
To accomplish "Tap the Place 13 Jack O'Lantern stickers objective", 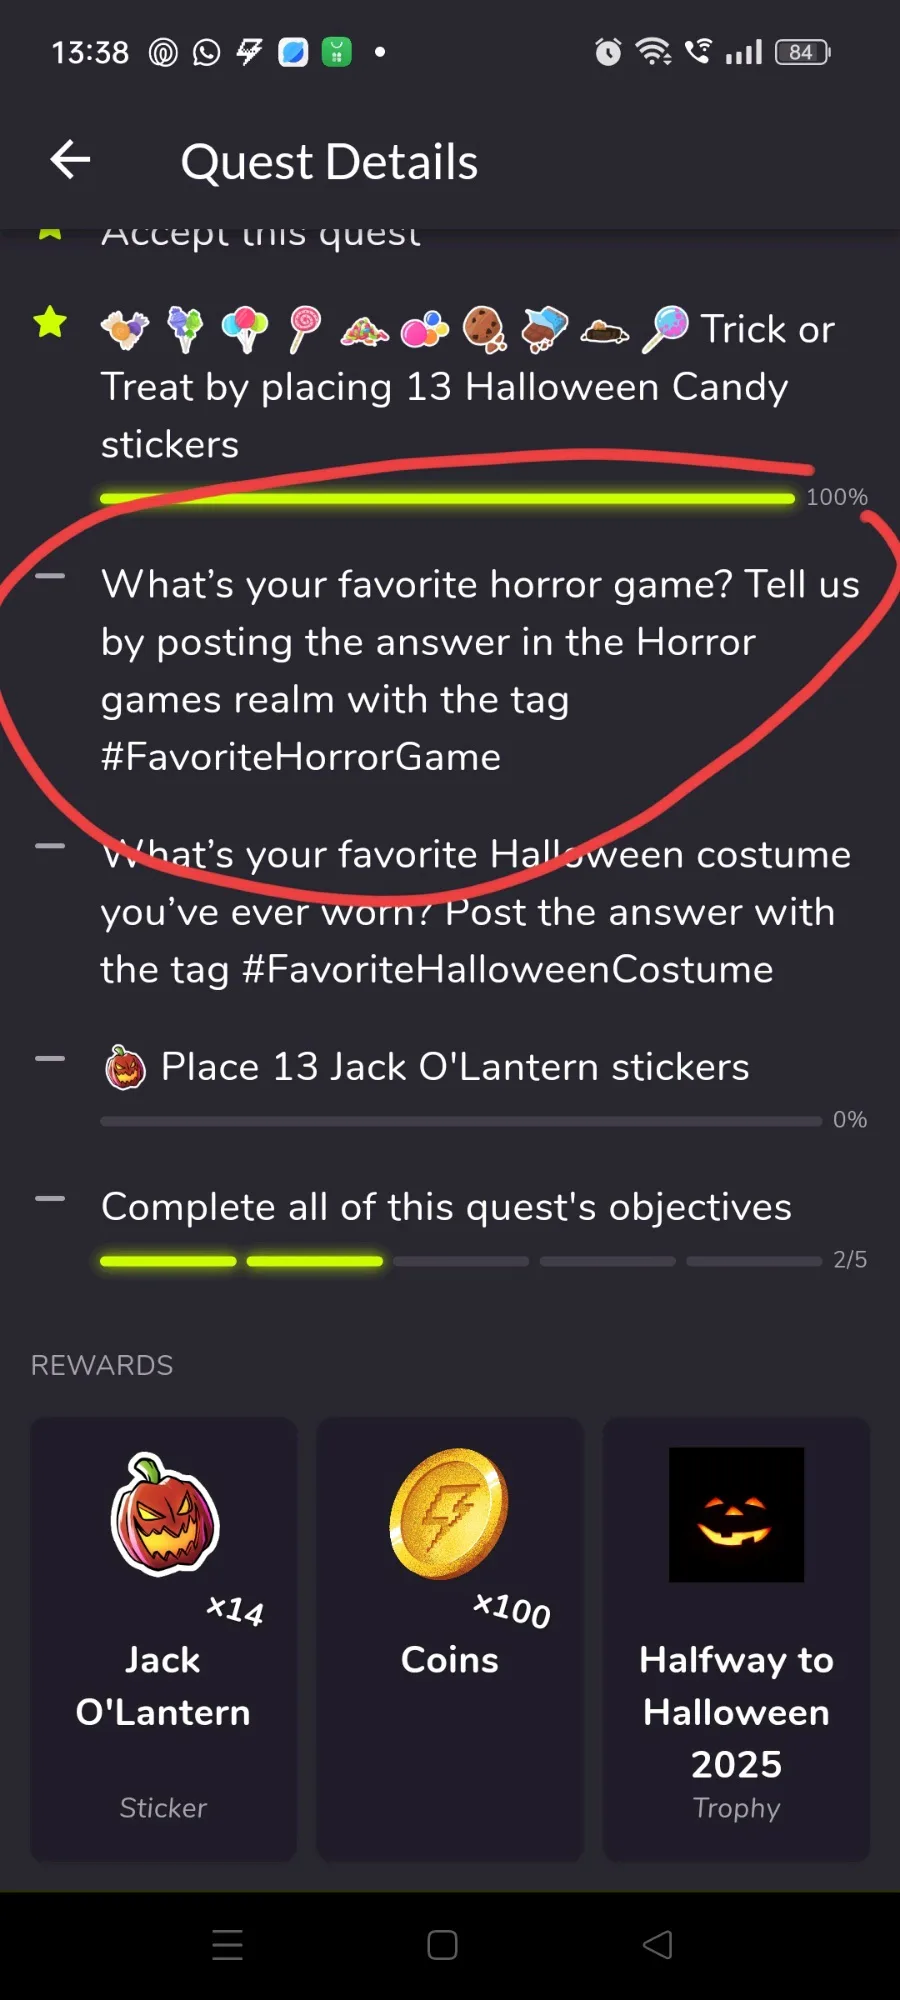I will [455, 1067].
